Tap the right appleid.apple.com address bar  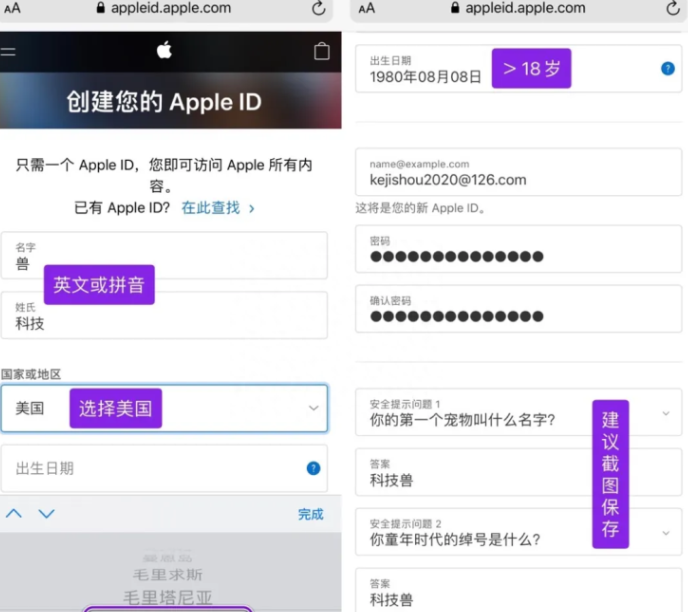pos(519,10)
